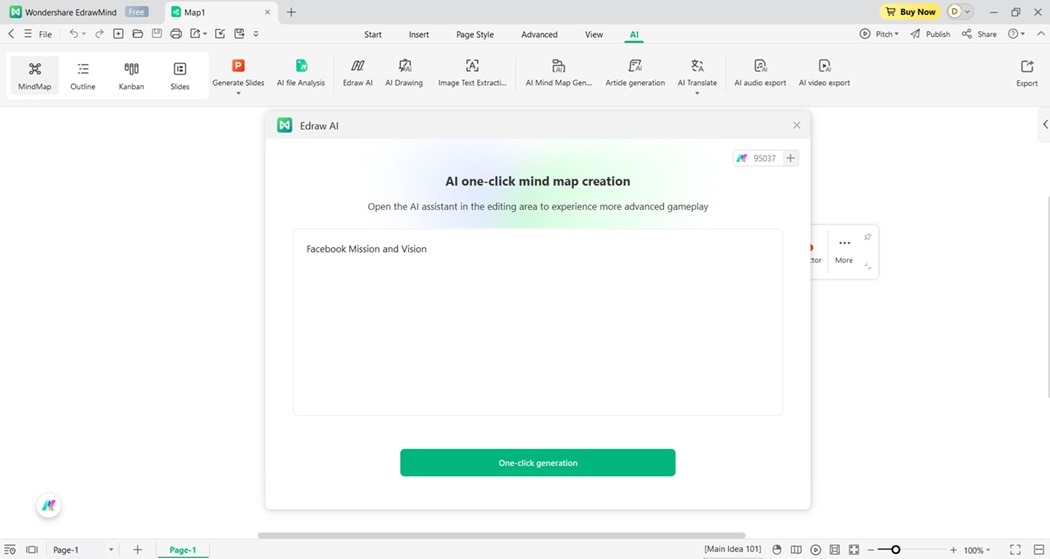Save the document with disk icon
This screenshot has height=559, width=1050.
tap(157, 33)
